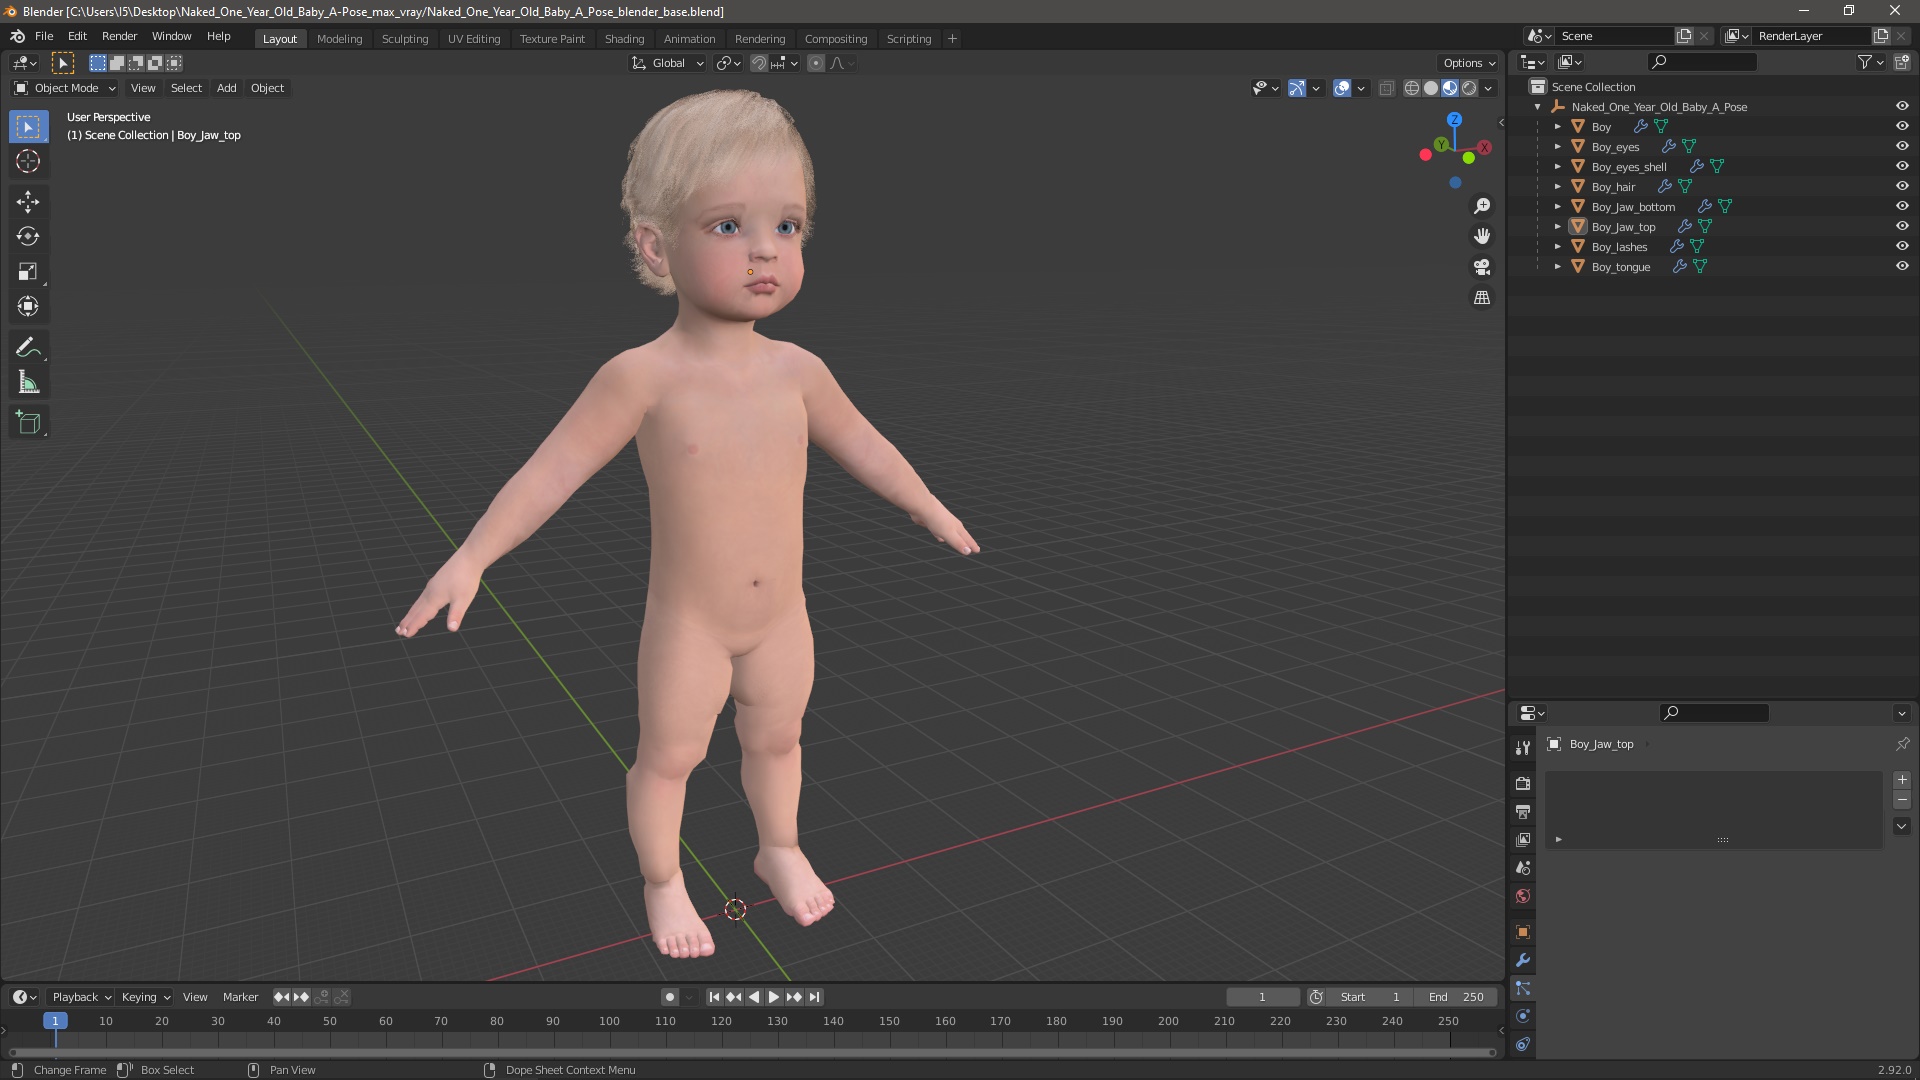The height and width of the screenshot is (1080, 1920).
Task: Select the Measure ruler tool
Action: pos(28,382)
